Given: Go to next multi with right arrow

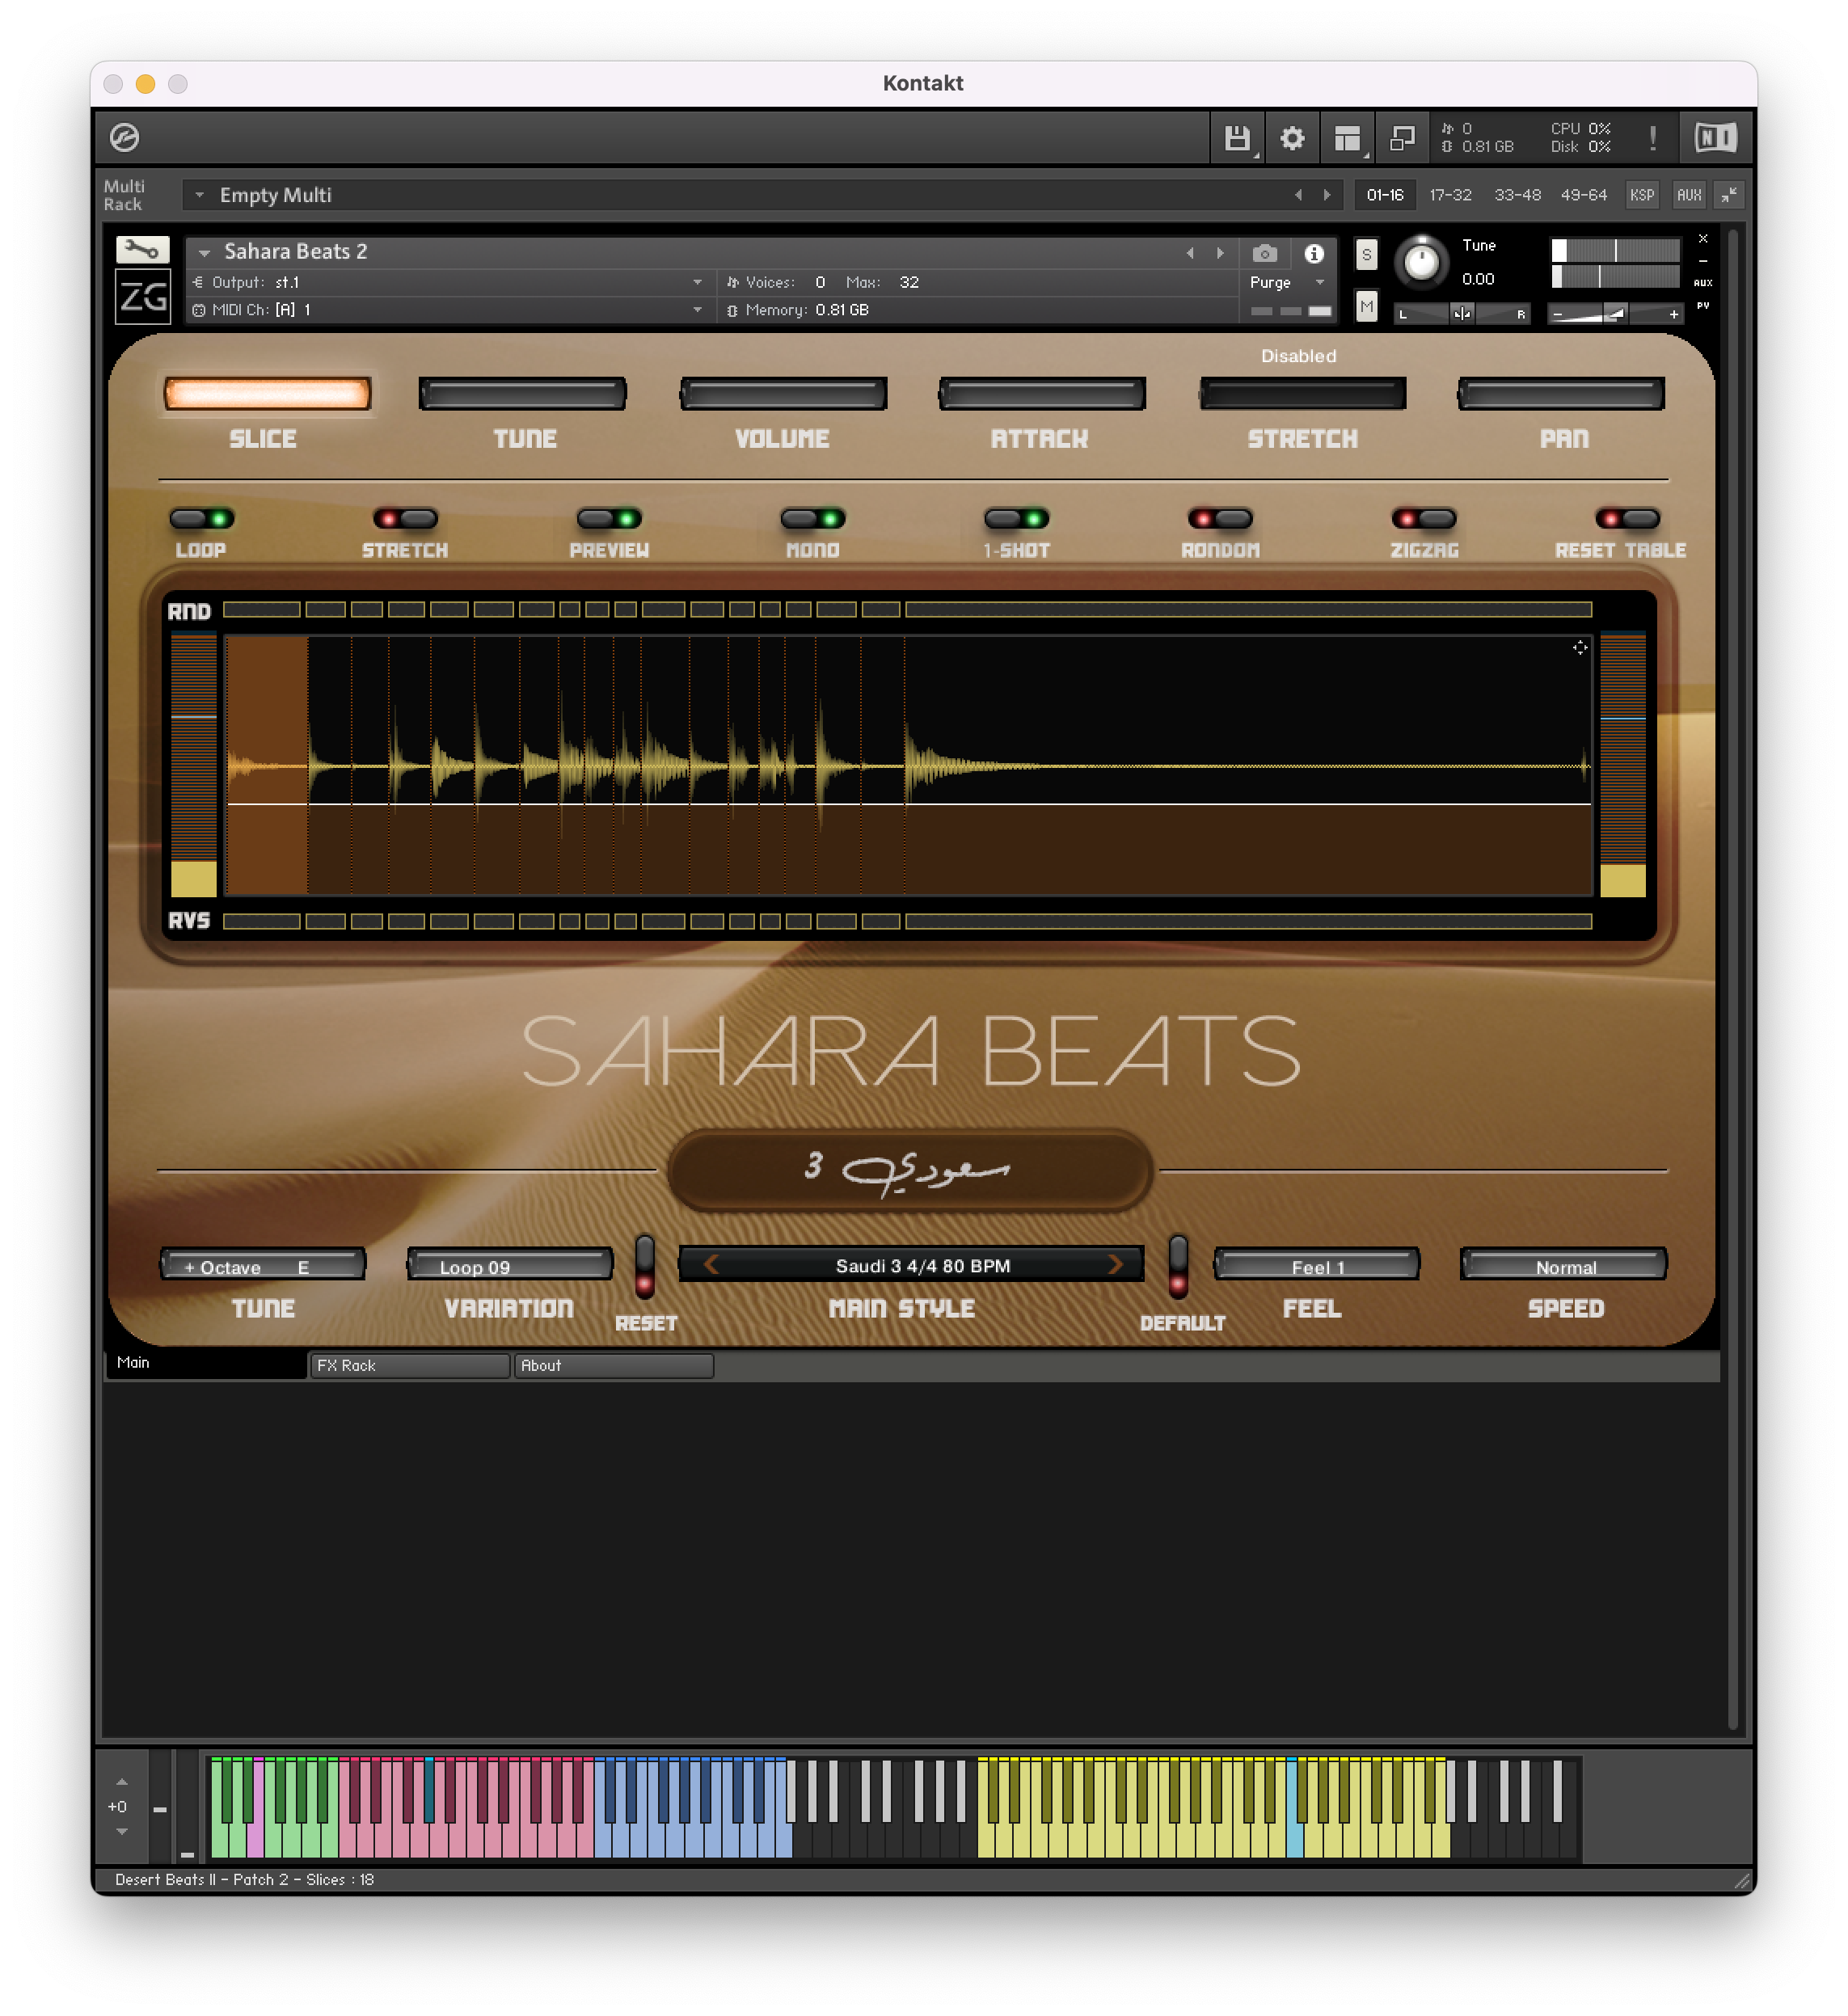Looking at the screenshot, I should [x=1327, y=195].
